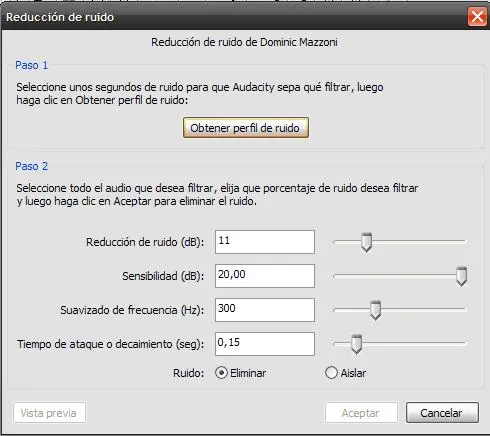Click the Paso 1 group label
490x436 pixels.
click(32, 65)
